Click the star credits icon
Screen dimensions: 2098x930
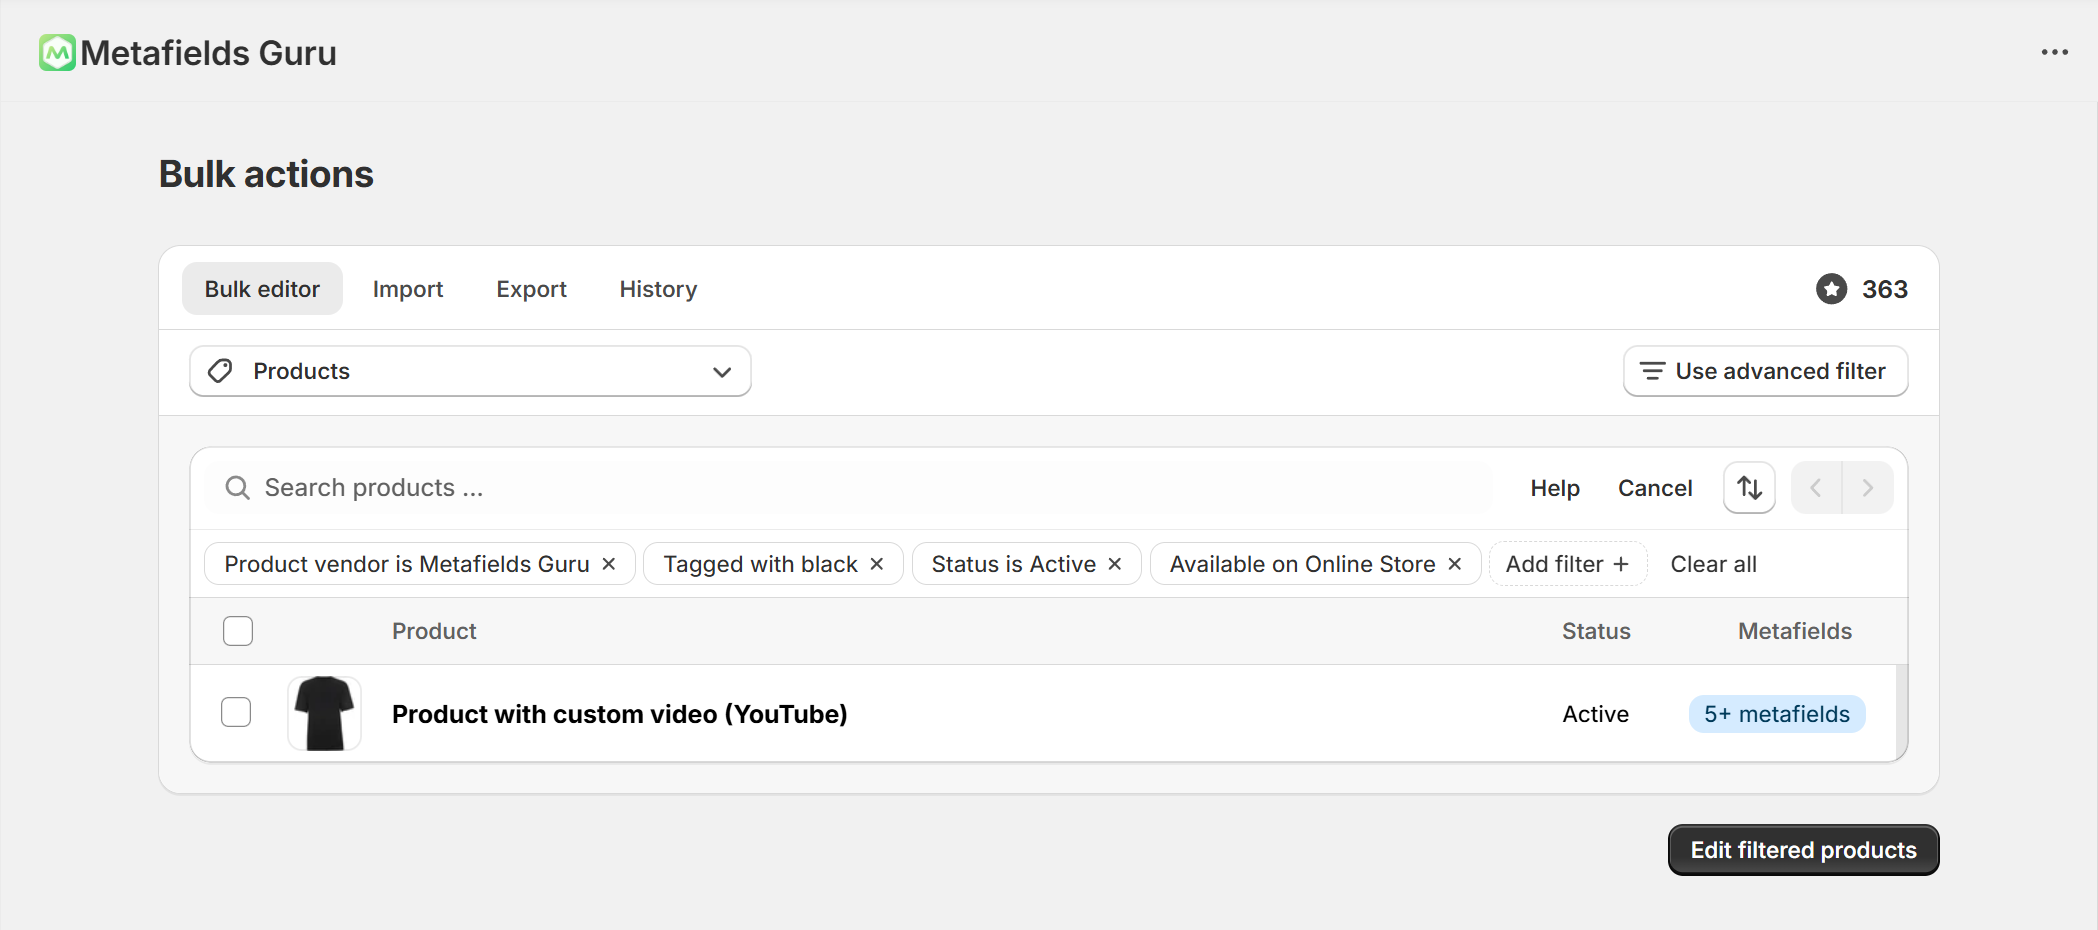1831,289
